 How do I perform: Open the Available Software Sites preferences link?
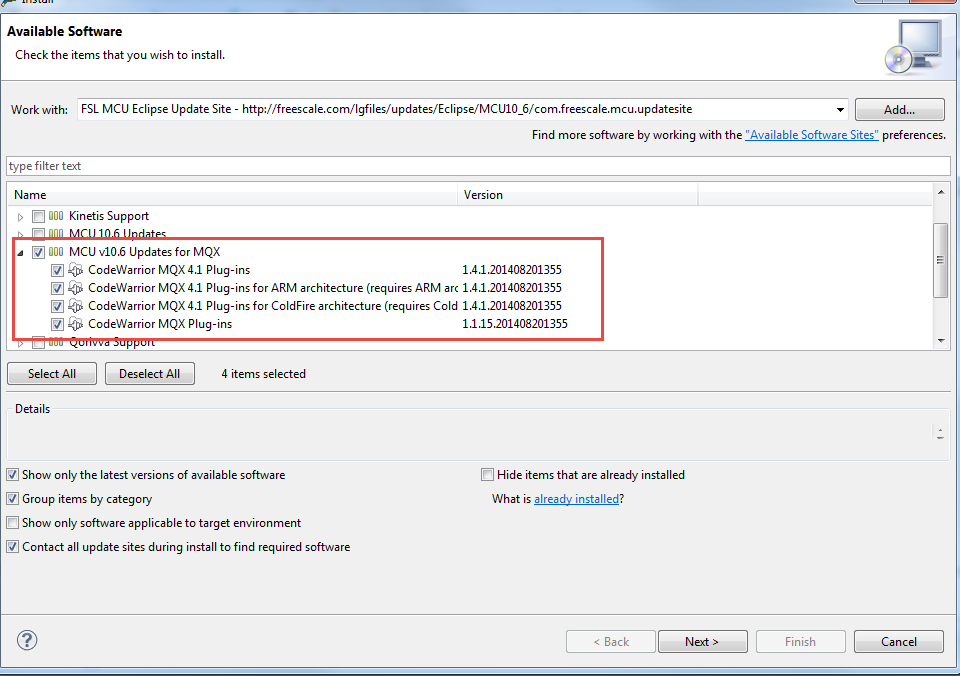(812, 135)
